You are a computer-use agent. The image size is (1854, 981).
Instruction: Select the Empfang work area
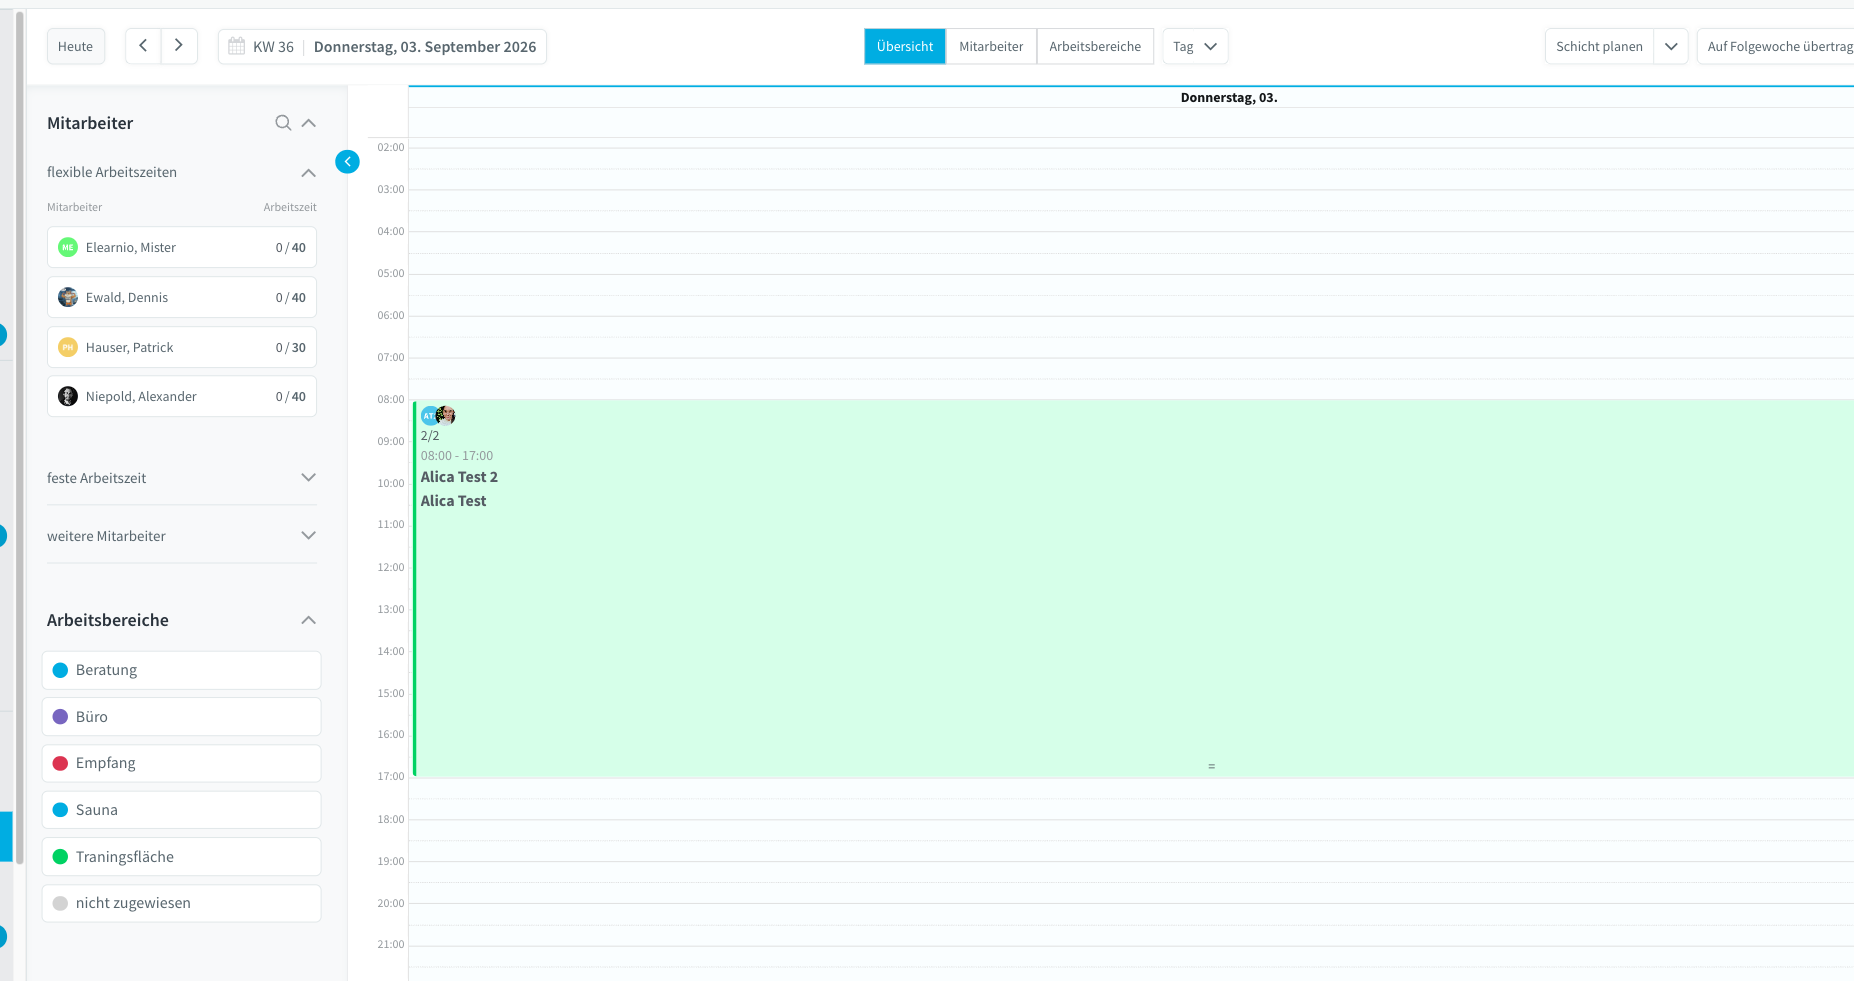pyautogui.click(x=181, y=763)
